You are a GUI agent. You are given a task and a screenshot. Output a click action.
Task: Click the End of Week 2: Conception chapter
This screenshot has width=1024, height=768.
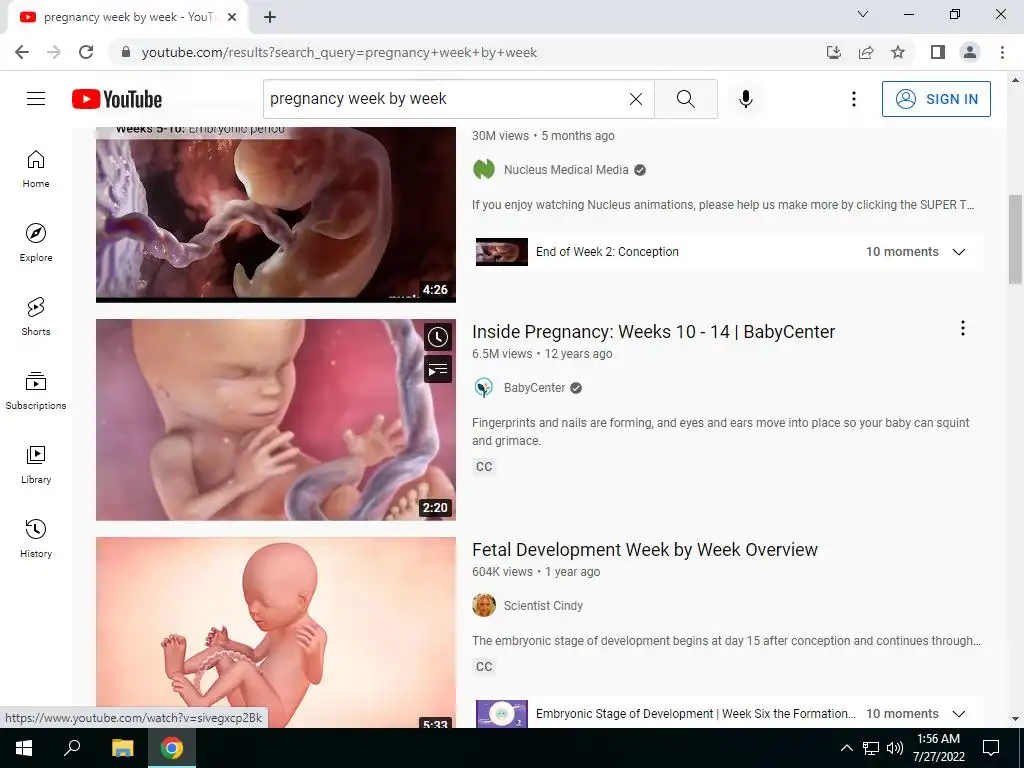(607, 252)
